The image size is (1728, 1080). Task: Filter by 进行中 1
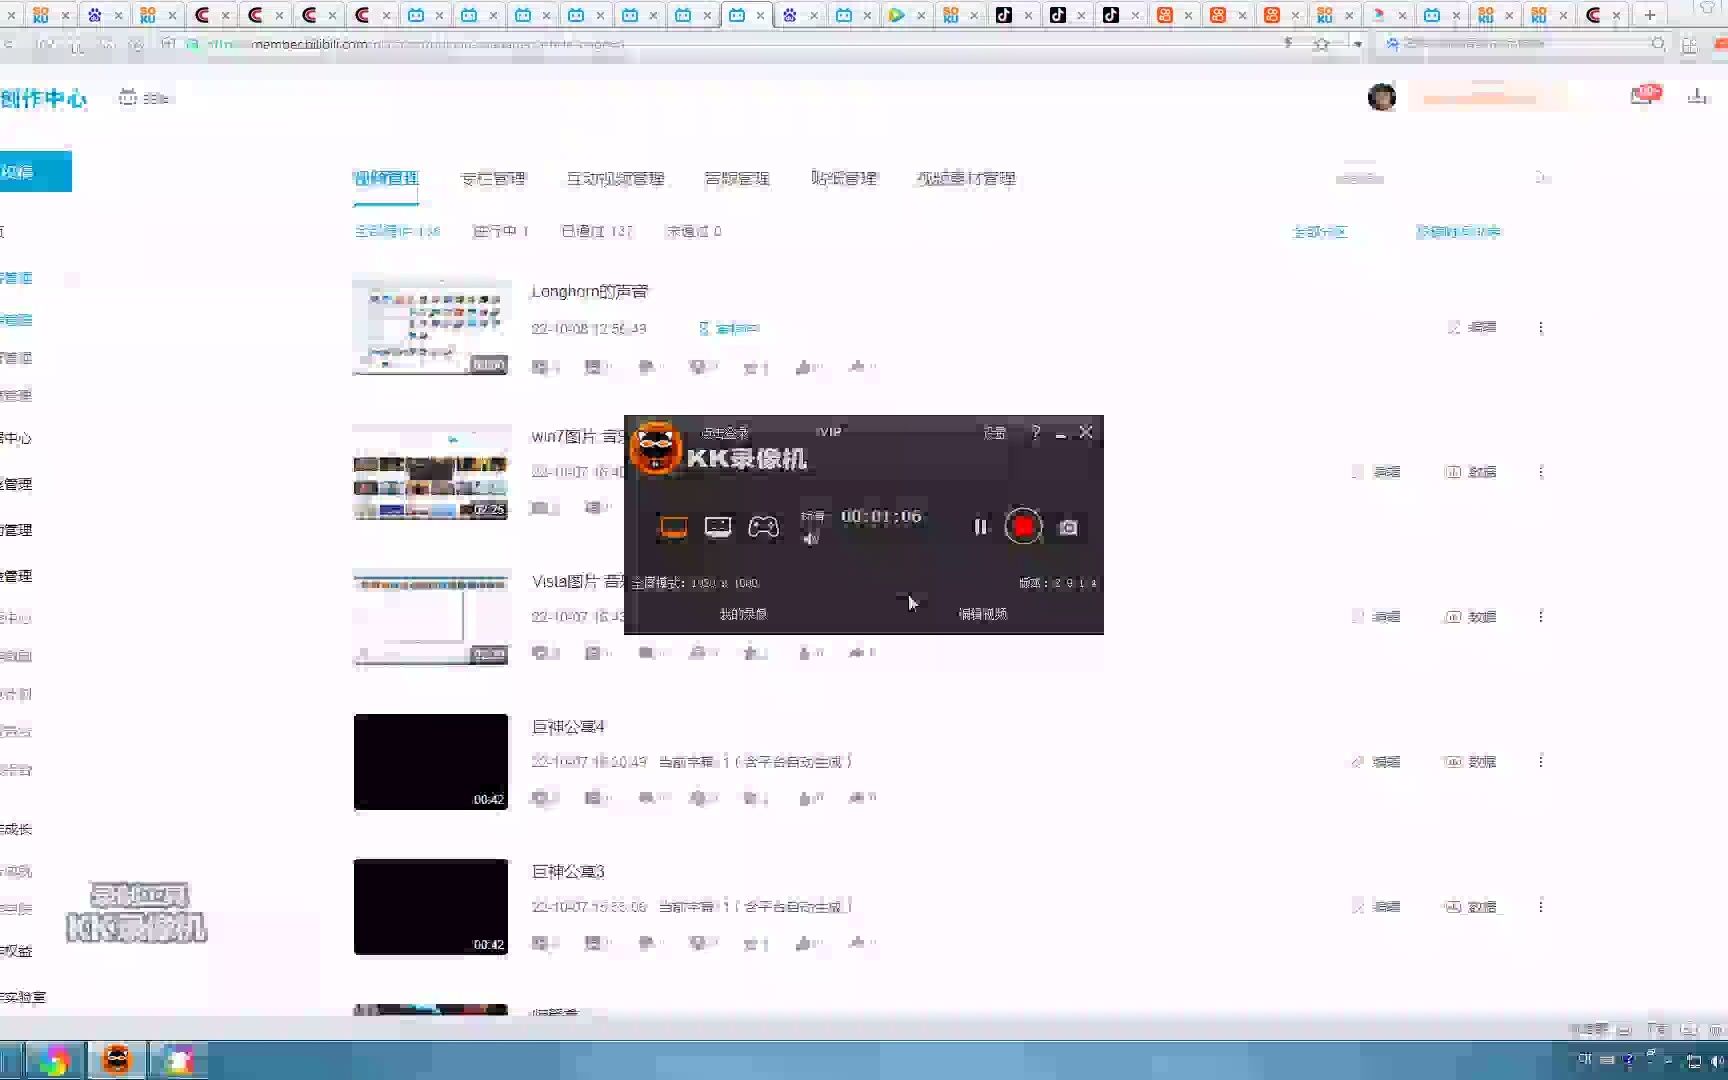click(500, 231)
